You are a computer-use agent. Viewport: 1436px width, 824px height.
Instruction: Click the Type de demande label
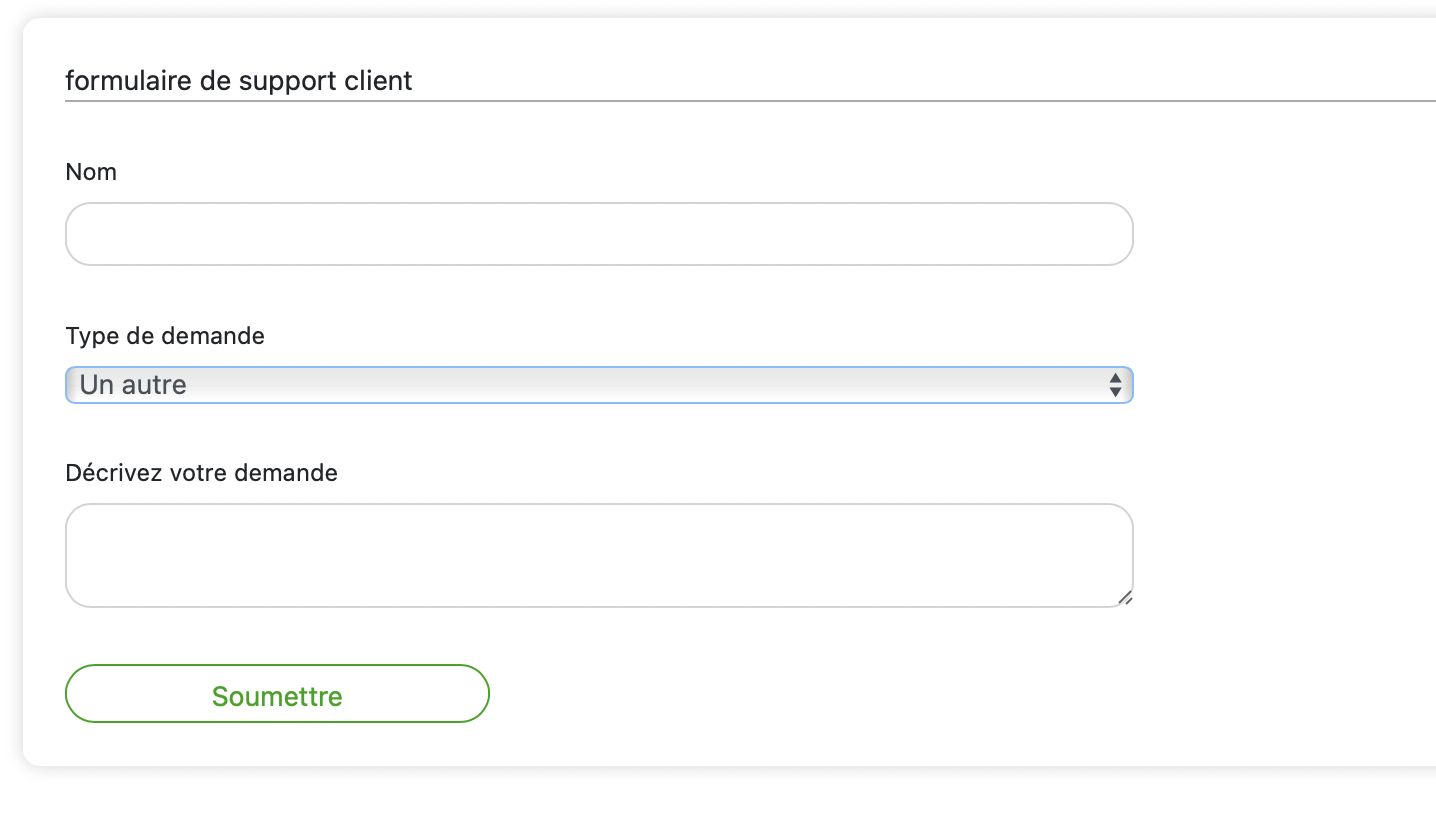click(x=165, y=336)
